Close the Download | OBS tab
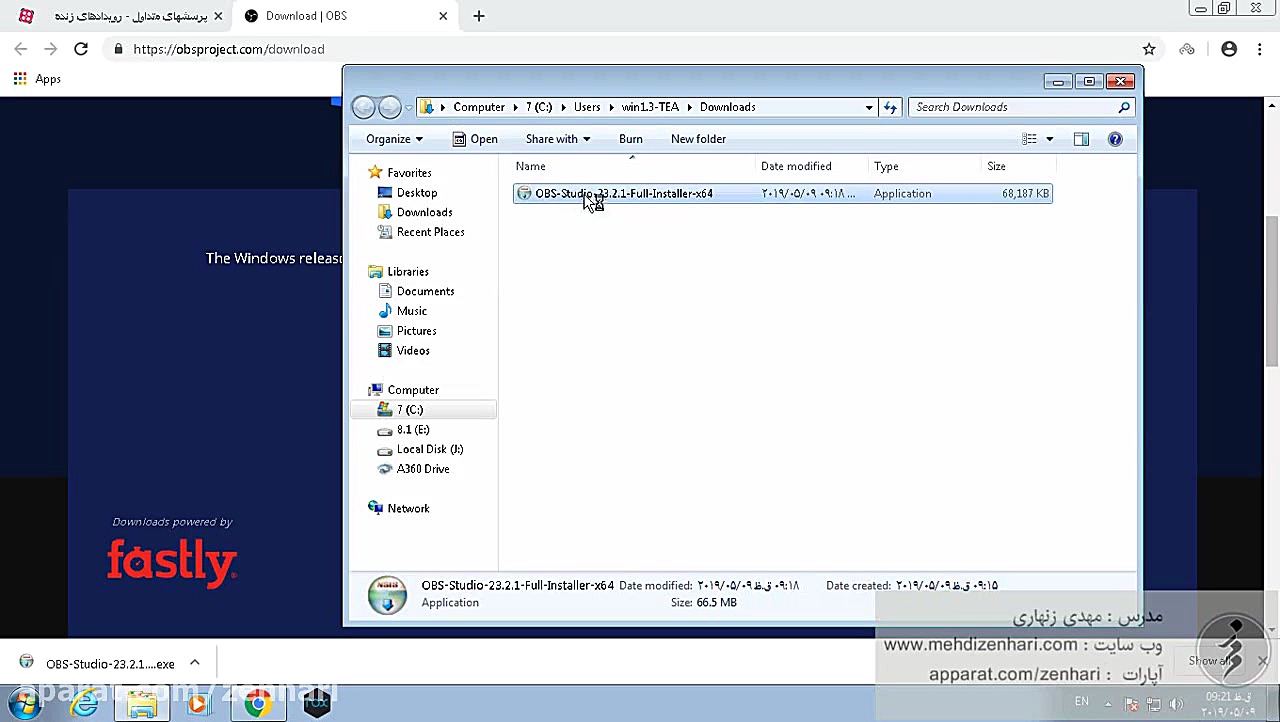This screenshot has width=1280, height=722. 443,16
